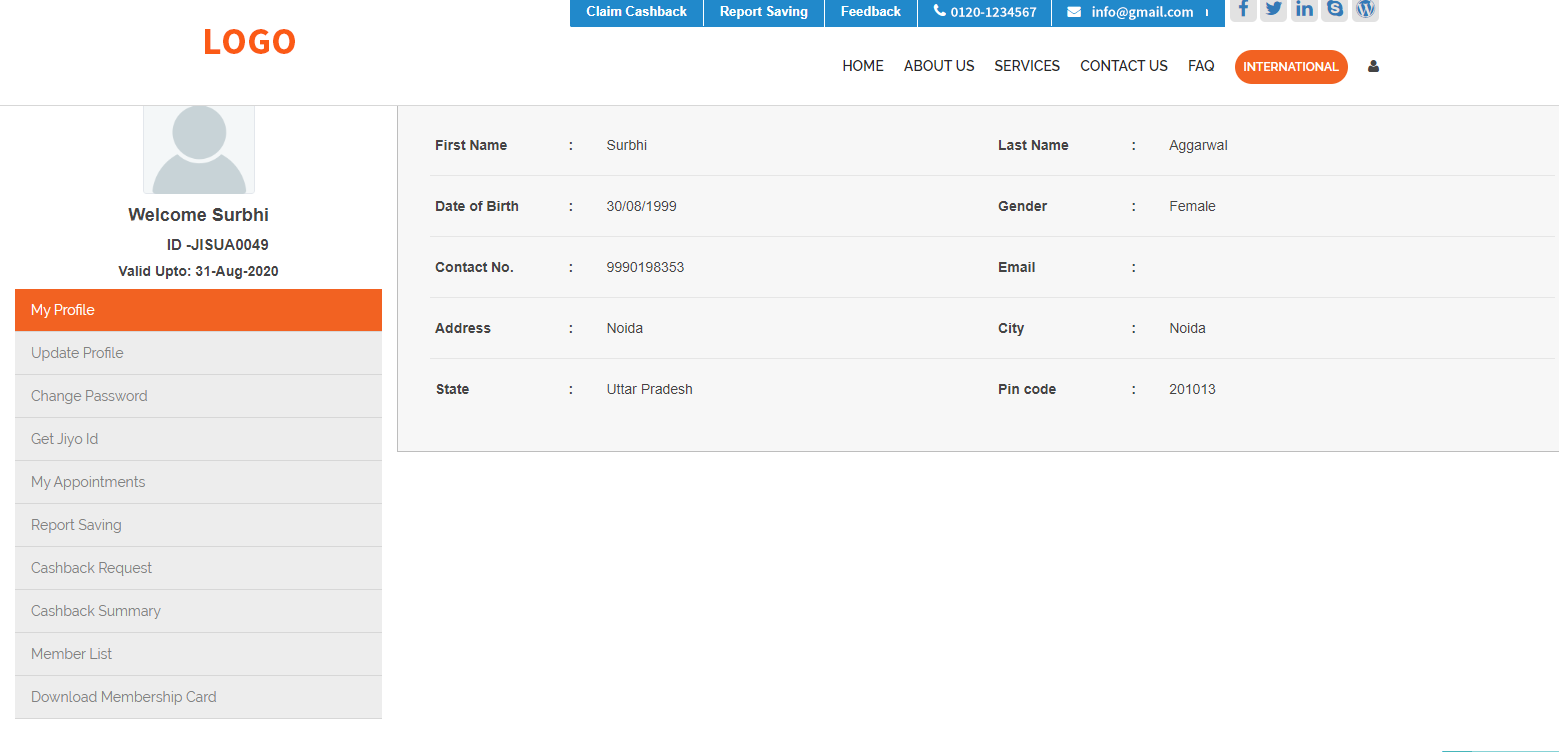The height and width of the screenshot is (752, 1559).
Task: Open the HOME menu item
Action: (x=862, y=66)
